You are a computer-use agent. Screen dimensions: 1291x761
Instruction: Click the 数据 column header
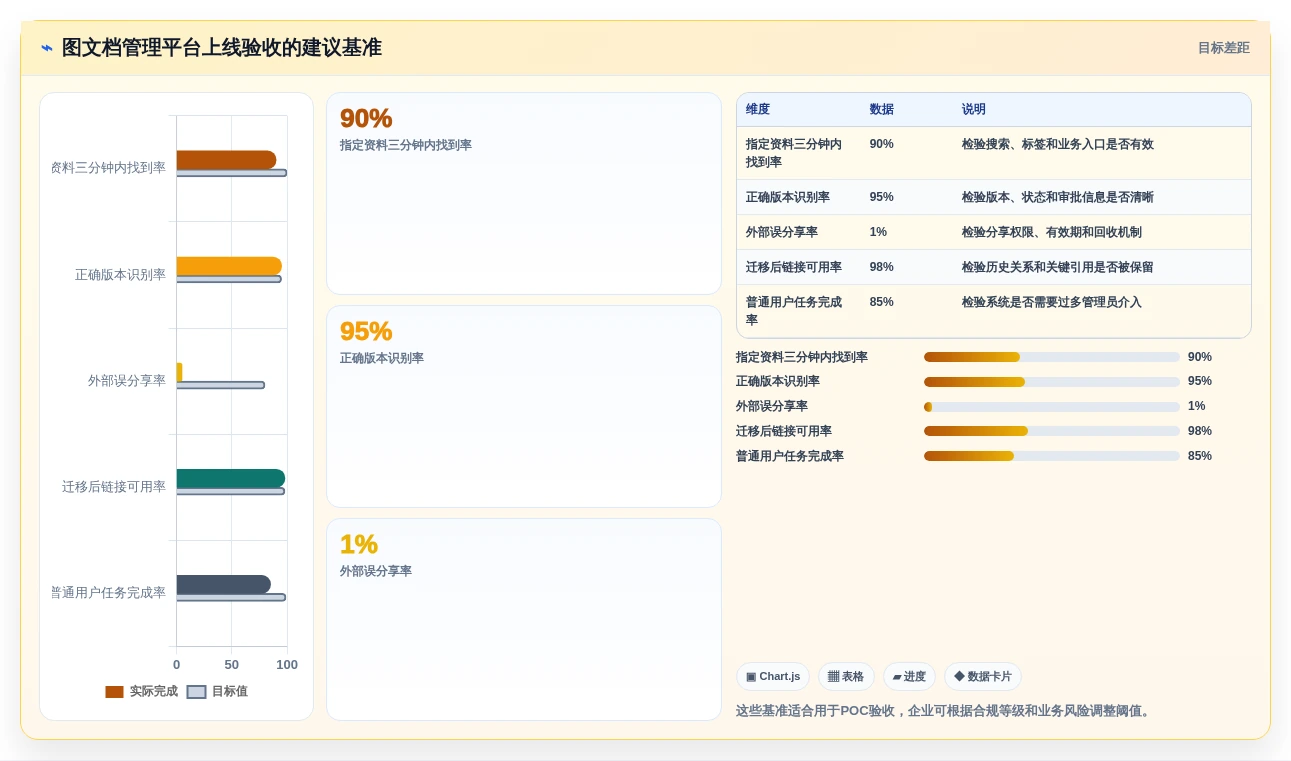coord(882,110)
